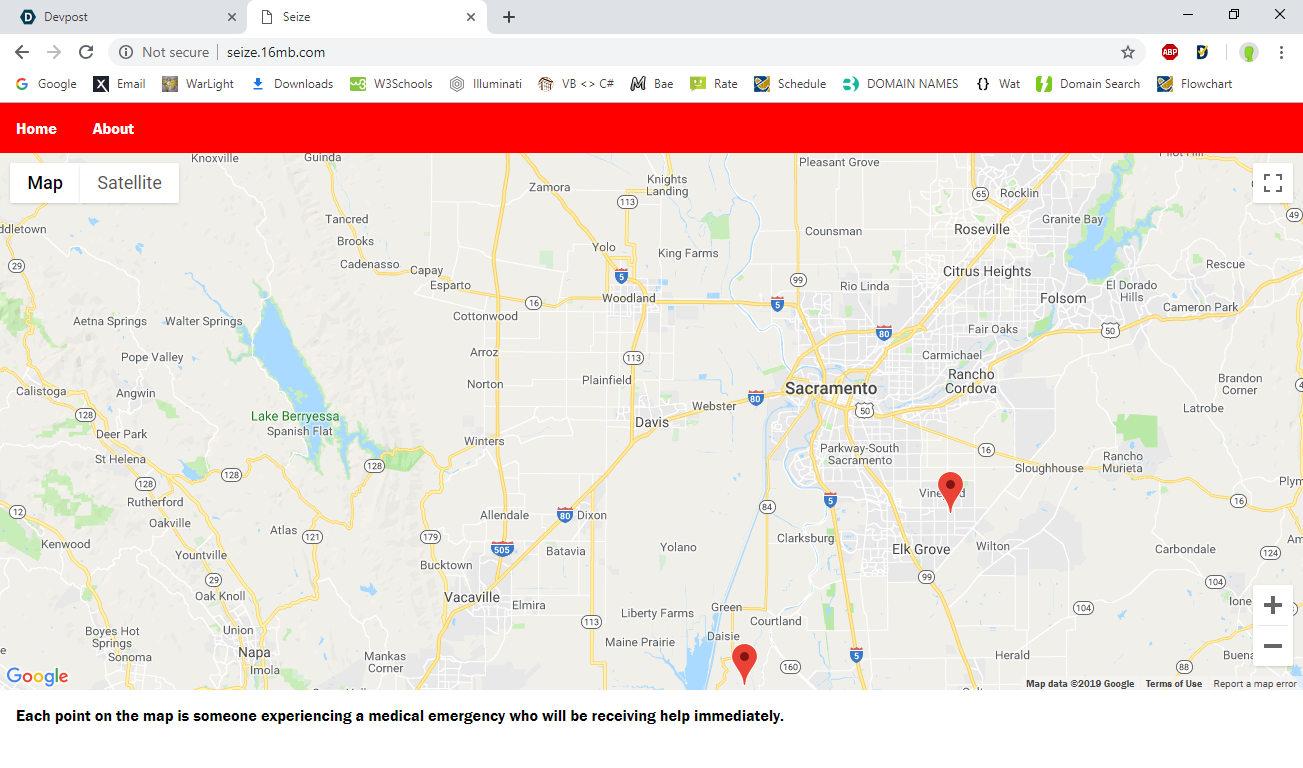The width and height of the screenshot is (1303, 768).
Task: Click the Lake Berryessa label
Action: point(295,416)
